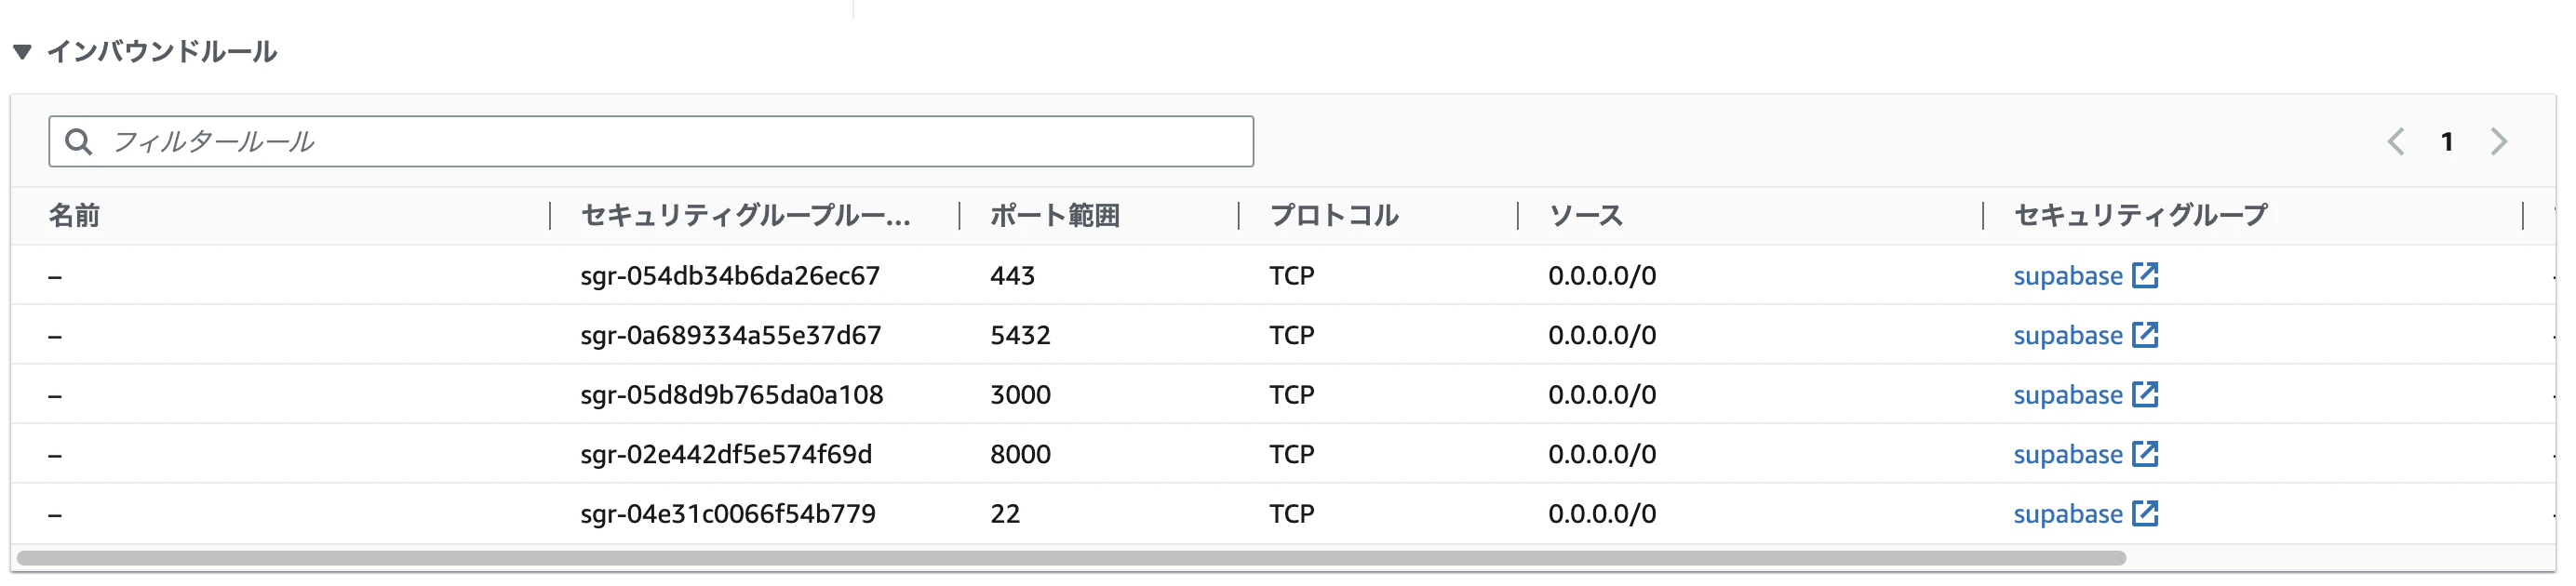
Task: Sort by セキュリティグループ column header
Action: tap(2140, 215)
